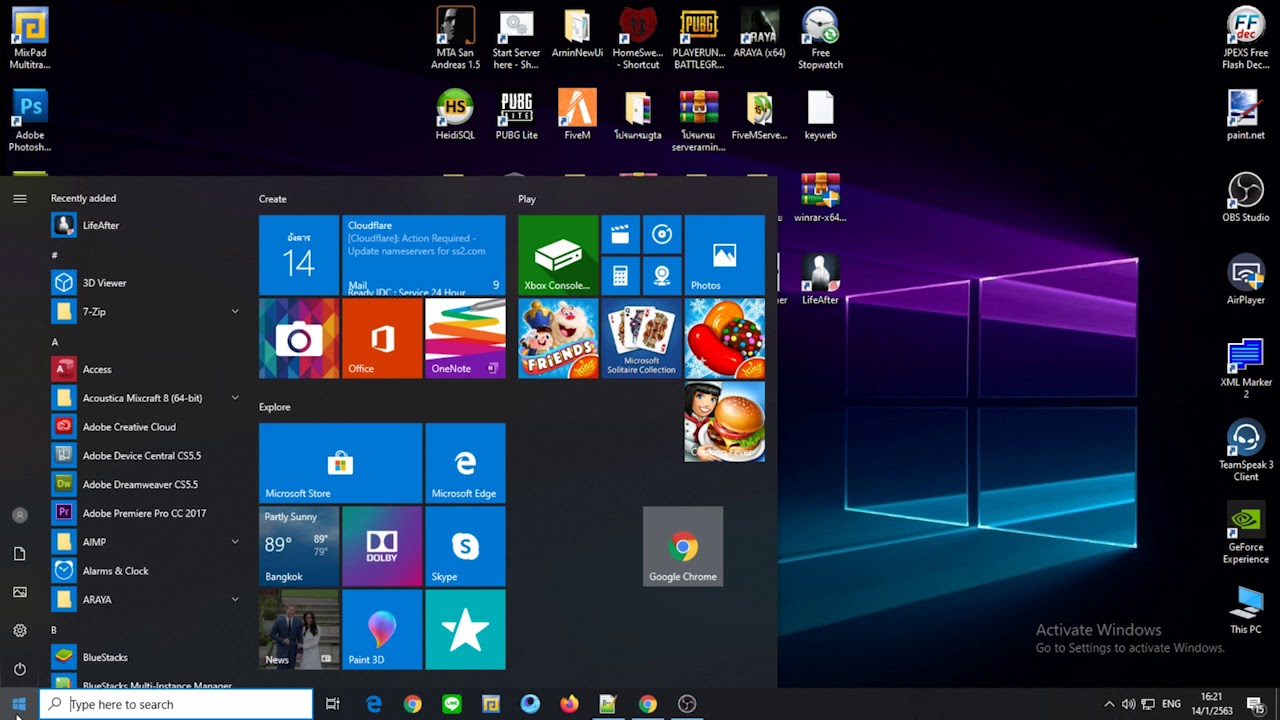Viewport: 1280px width, 720px height.
Task: Select the paint.net desktop icon
Action: [x=1246, y=116]
